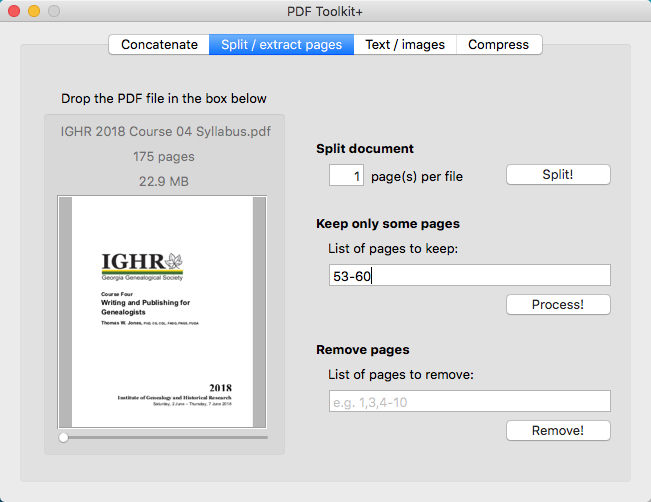The image size is (651, 502).
Task: Click the gray zoom window button
Action: (x=54, y=11)
